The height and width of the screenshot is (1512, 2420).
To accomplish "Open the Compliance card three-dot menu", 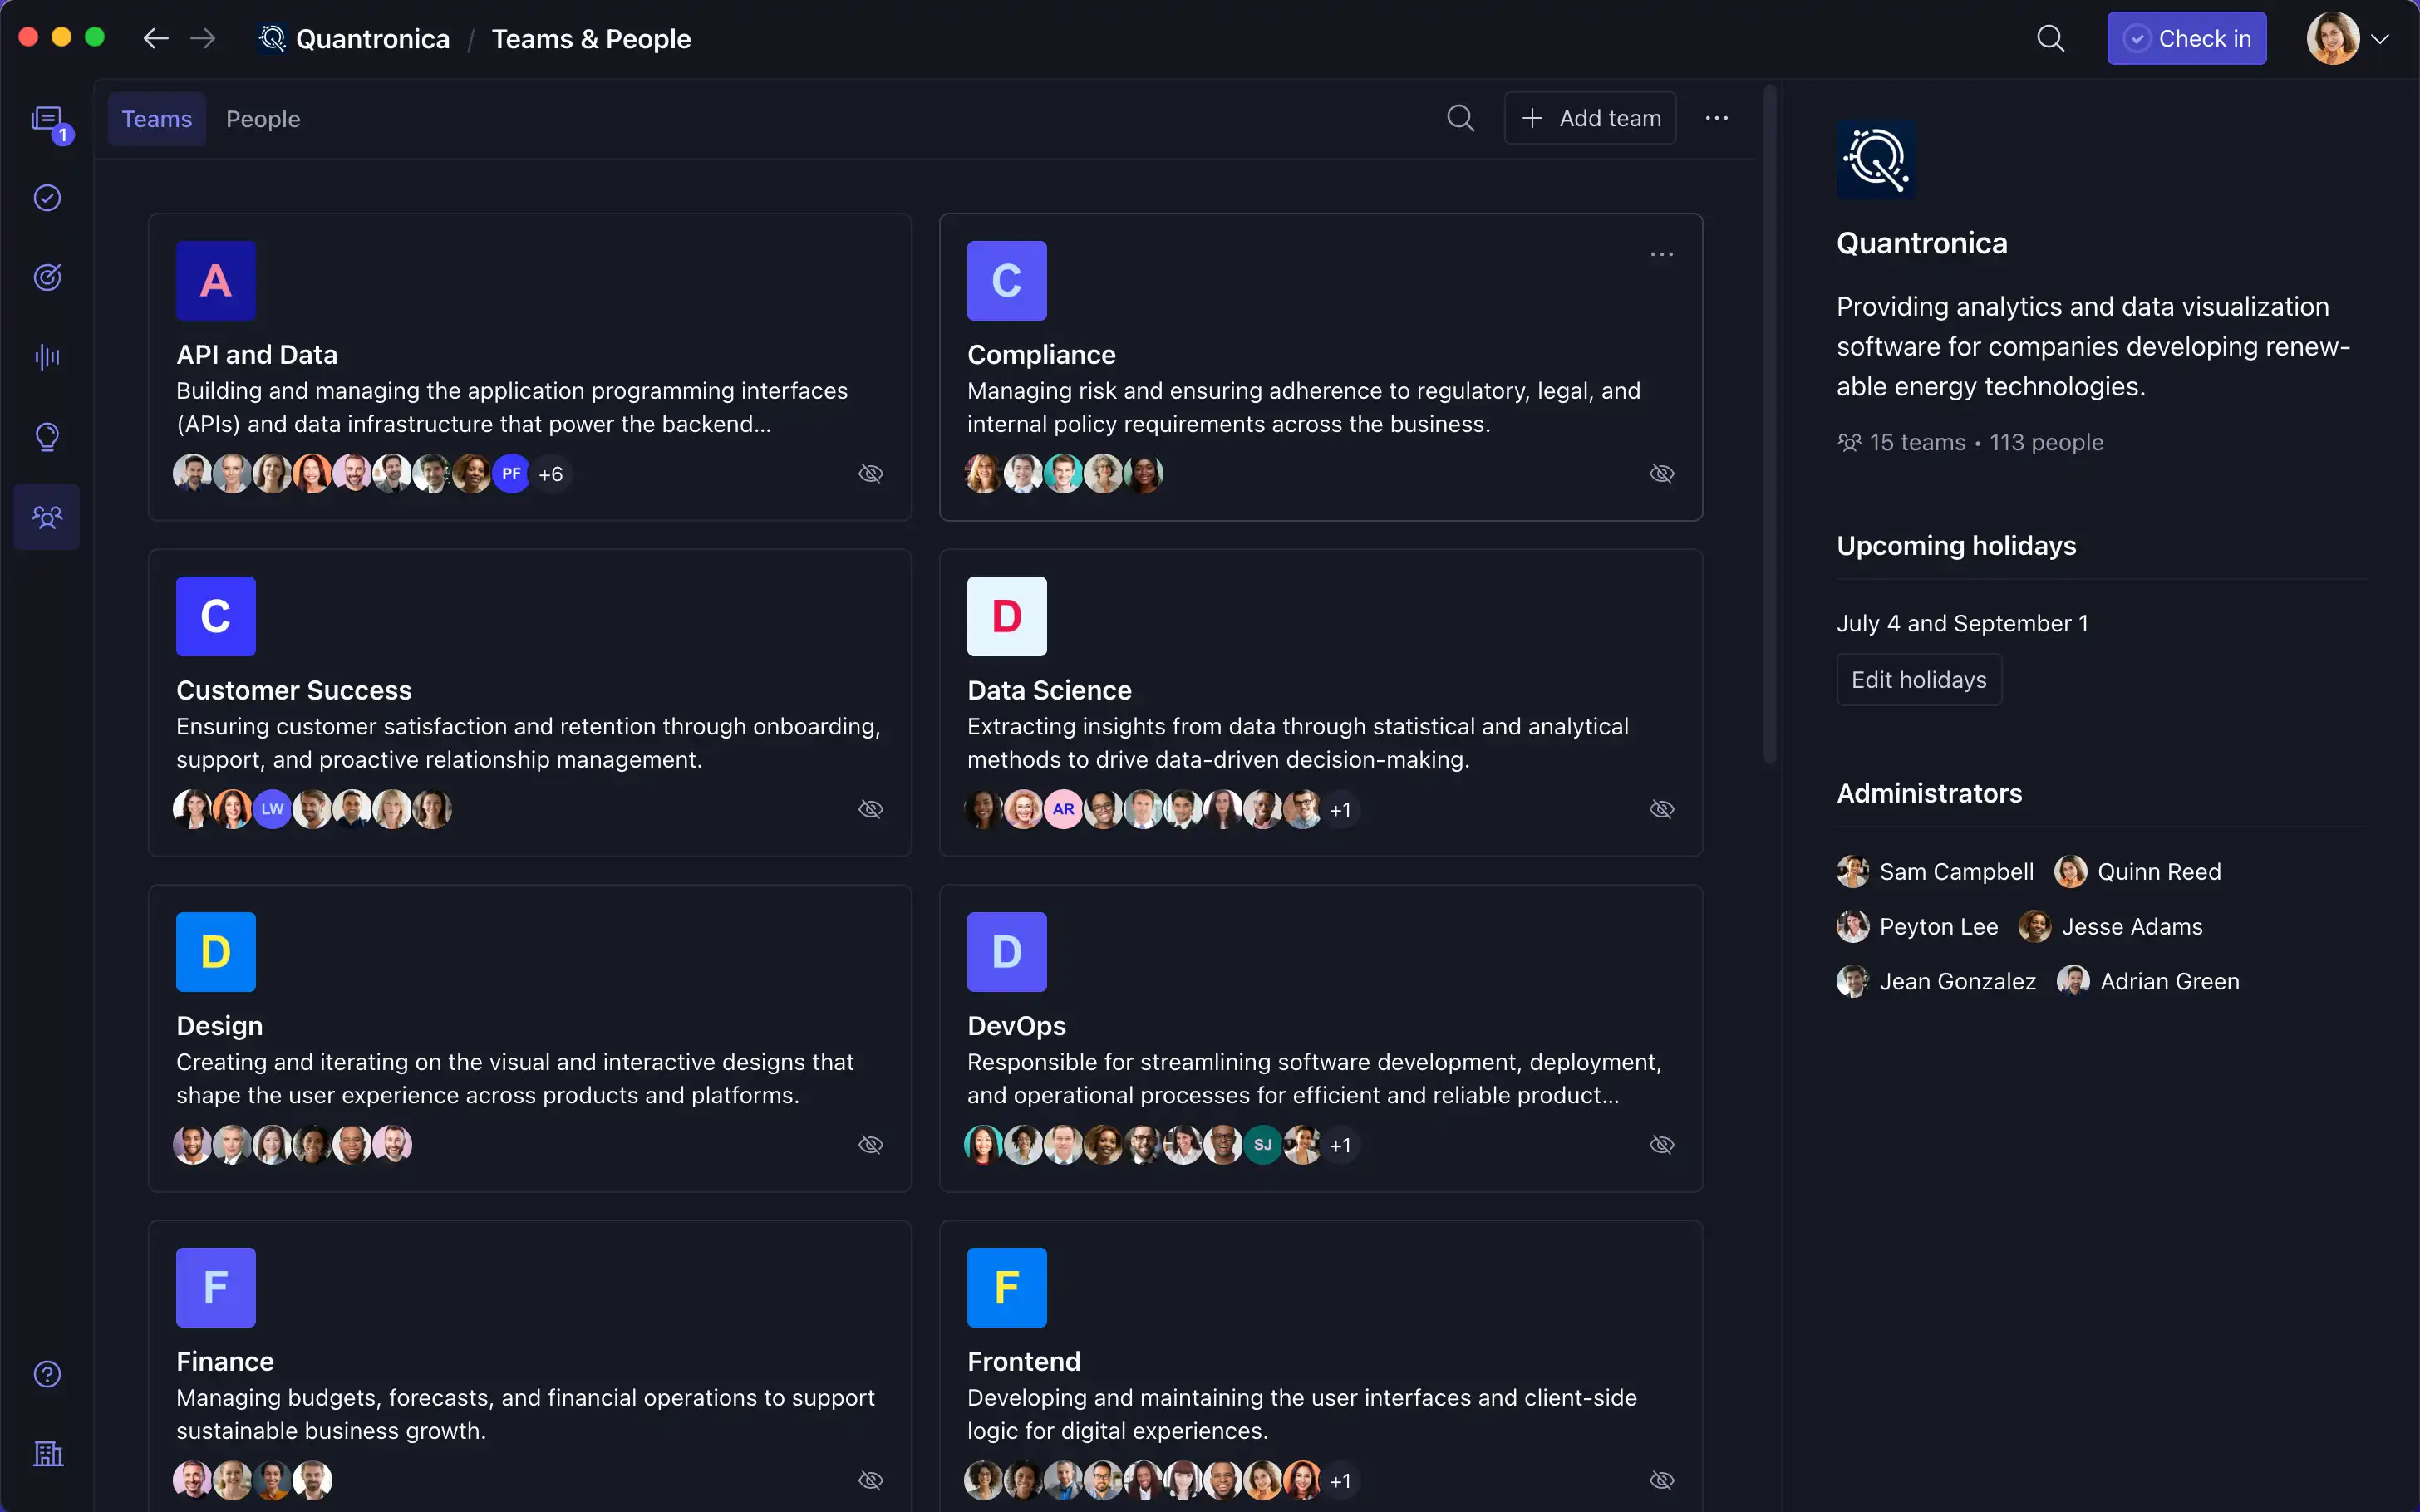I will pyautogui.click(x=1661, y=255).
